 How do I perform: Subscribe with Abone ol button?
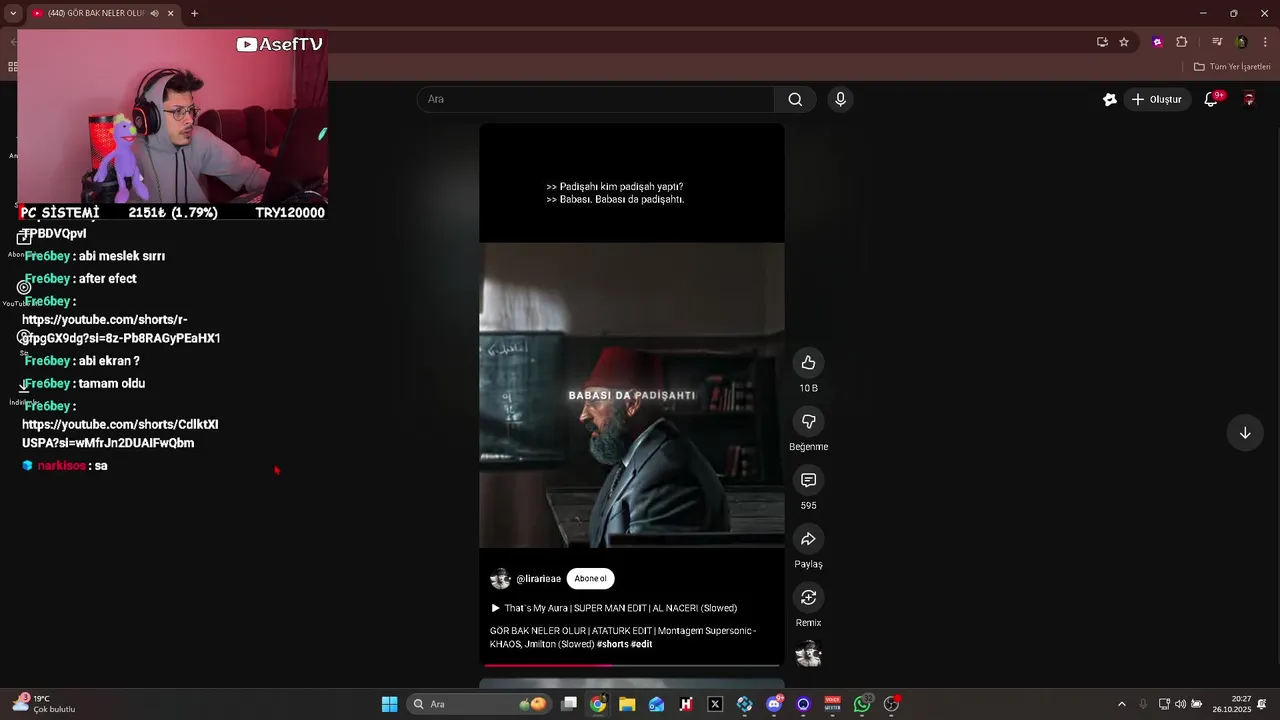pos(590,578)
